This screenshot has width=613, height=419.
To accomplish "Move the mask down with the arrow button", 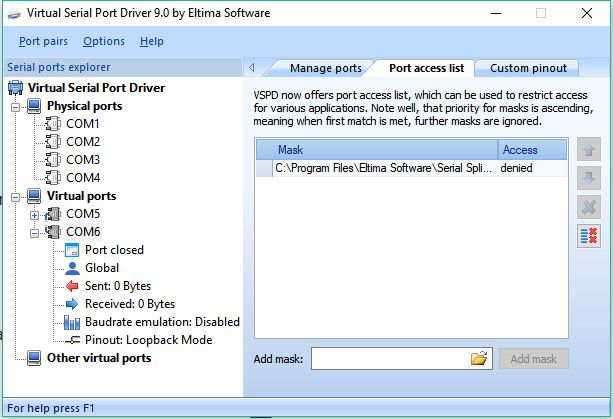I will (x=589, y=178).
